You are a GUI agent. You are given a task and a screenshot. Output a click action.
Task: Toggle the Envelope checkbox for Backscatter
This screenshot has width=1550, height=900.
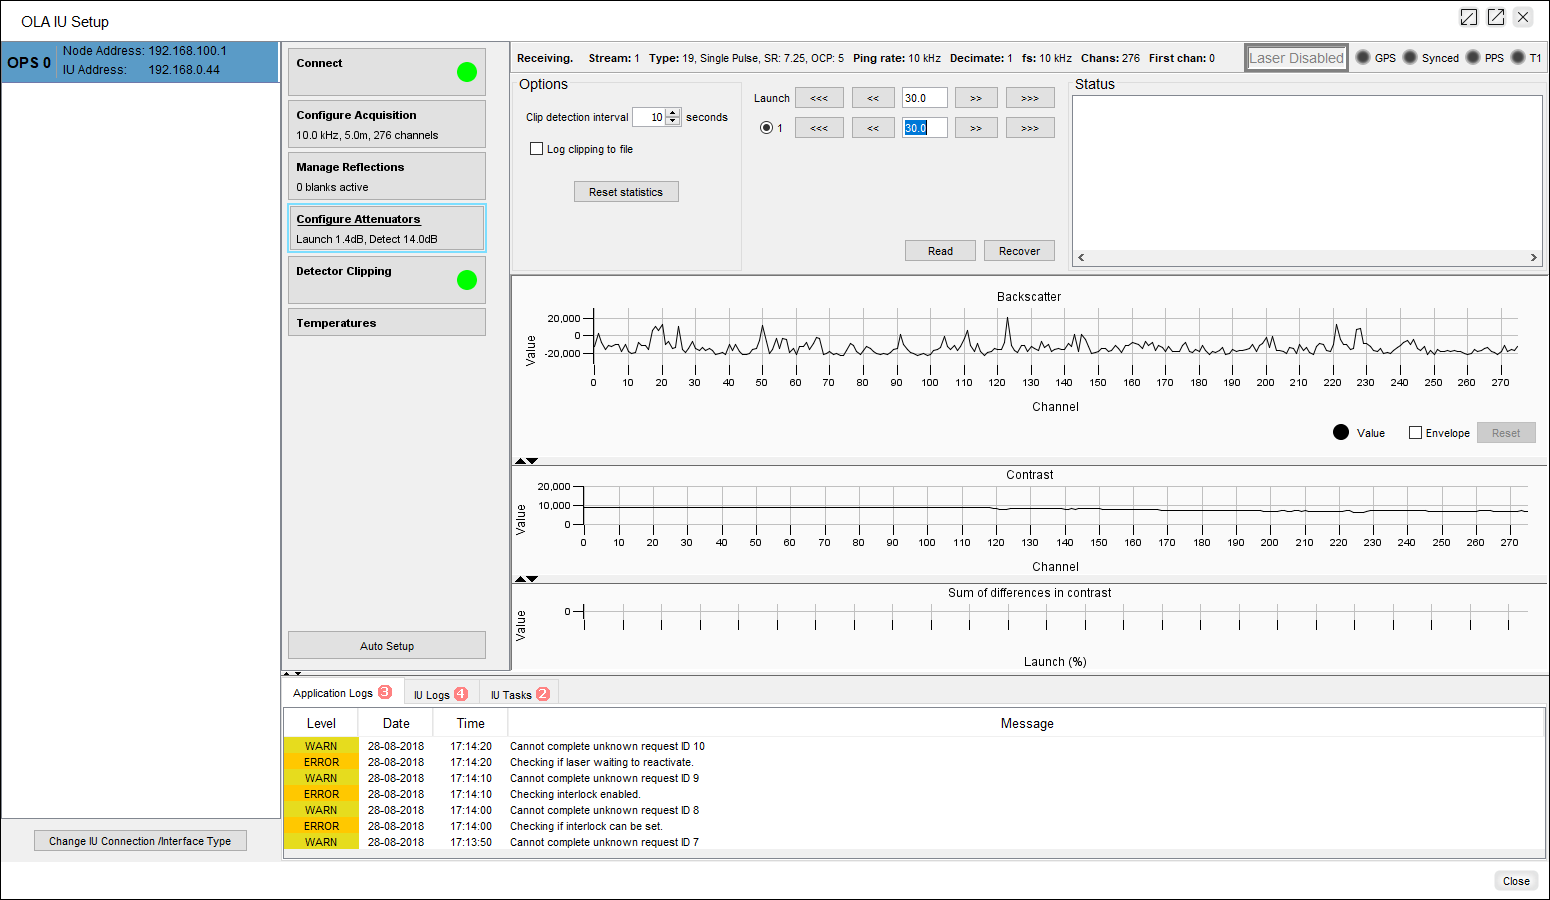pyautogui.click(x=1415, y=432)
